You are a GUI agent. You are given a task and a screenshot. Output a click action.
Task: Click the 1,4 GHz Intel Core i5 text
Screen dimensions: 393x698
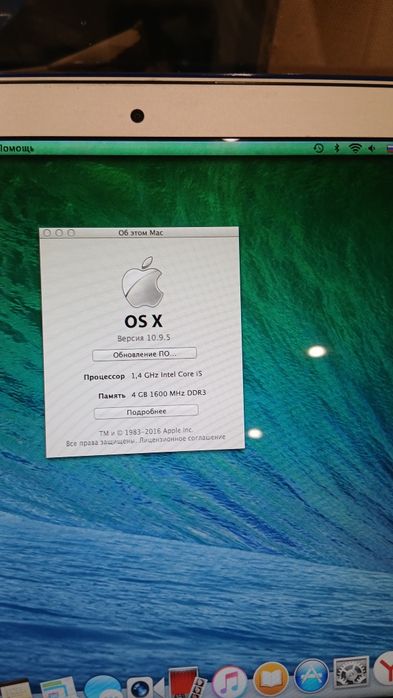coord(167,375)
